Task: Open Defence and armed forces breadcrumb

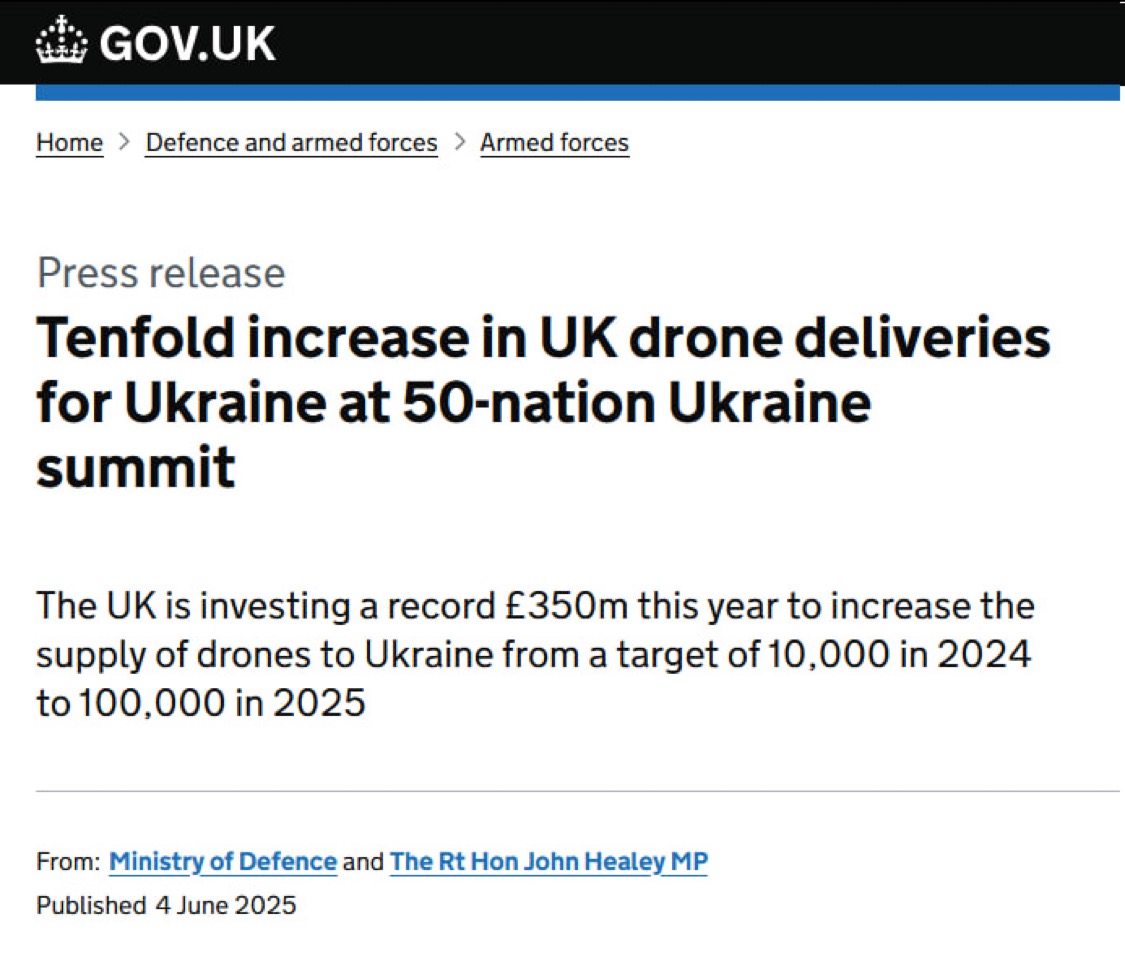Action: 291,143
